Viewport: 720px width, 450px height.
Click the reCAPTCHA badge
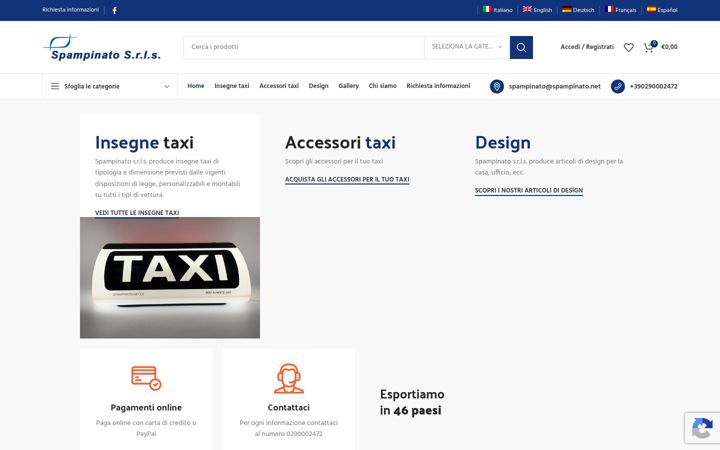tap(702, 428)
